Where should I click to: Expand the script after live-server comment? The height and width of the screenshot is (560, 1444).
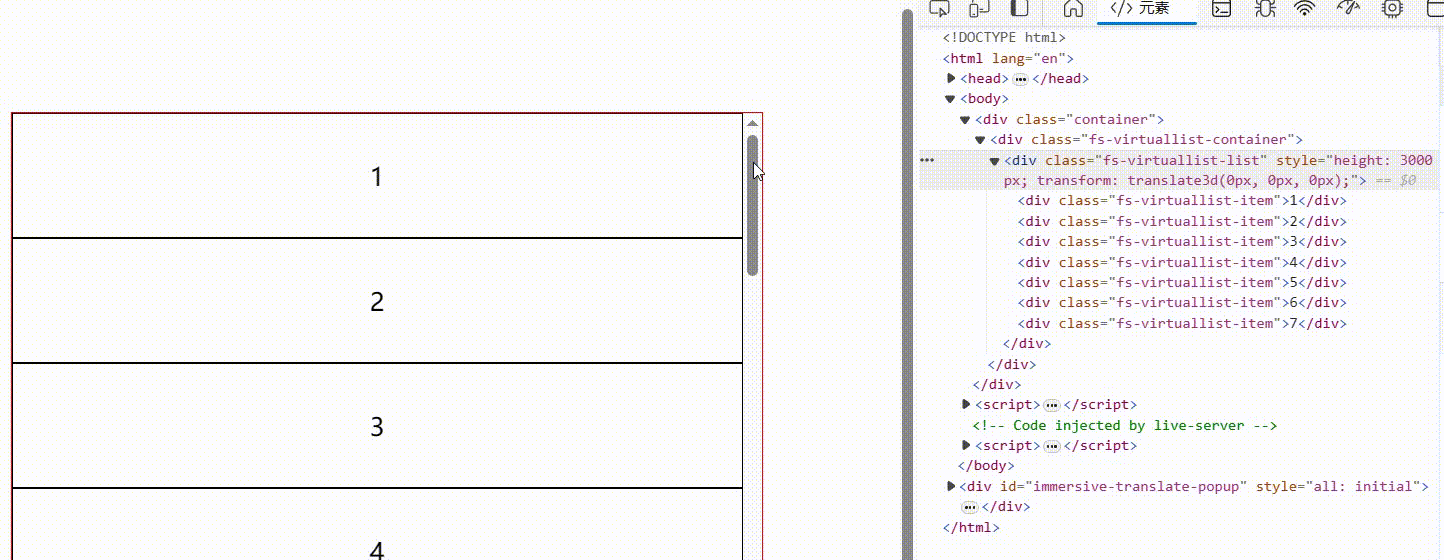coord(966,445)
